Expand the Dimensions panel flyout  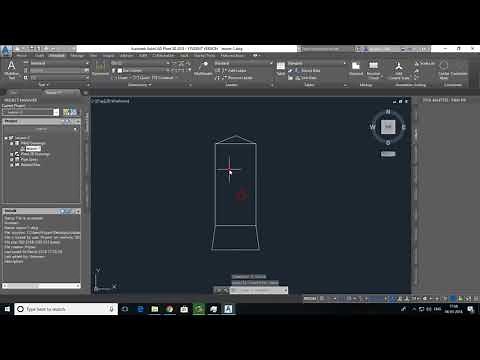(x=140, y=85)
